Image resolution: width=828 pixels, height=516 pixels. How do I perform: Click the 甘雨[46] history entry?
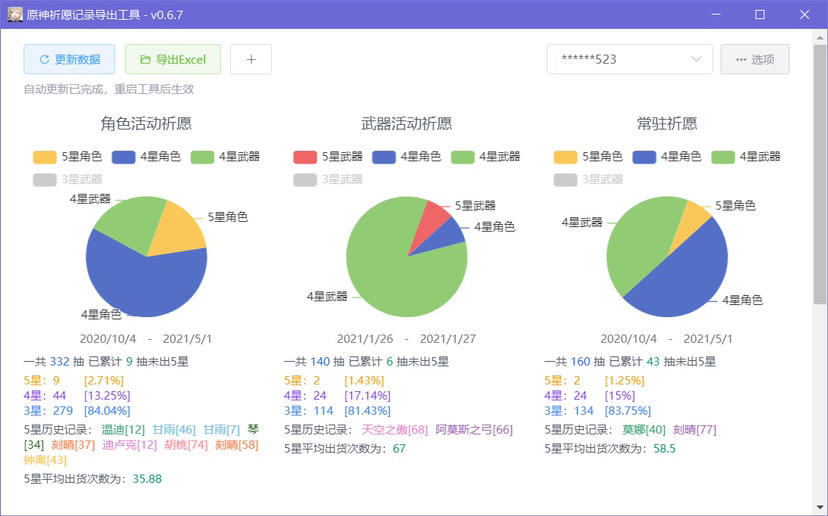coord(174,429)
